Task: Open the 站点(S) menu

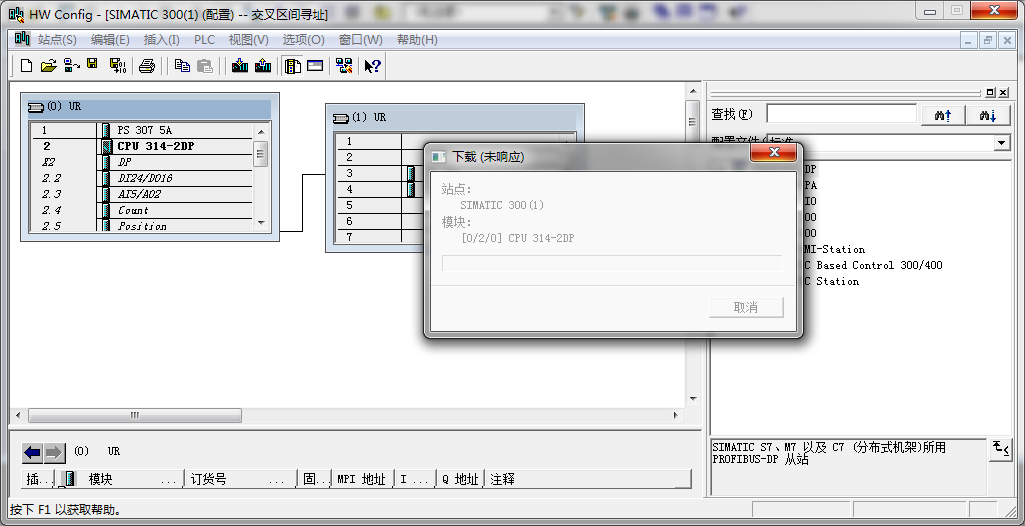Action: point(57,40)
